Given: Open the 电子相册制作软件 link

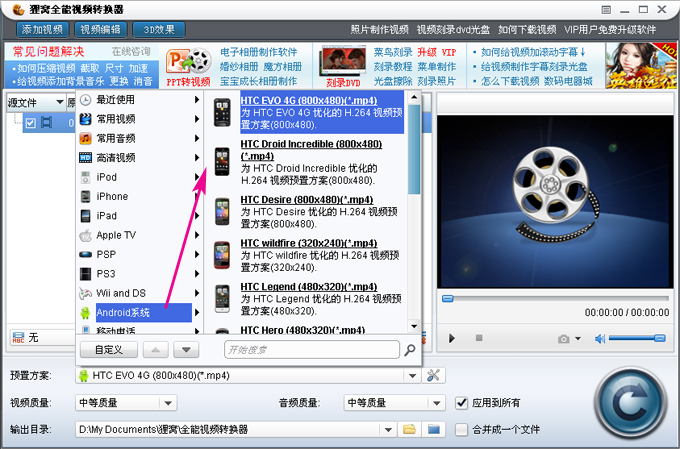Looking at the screenshot, I should [x=258, y=52].
